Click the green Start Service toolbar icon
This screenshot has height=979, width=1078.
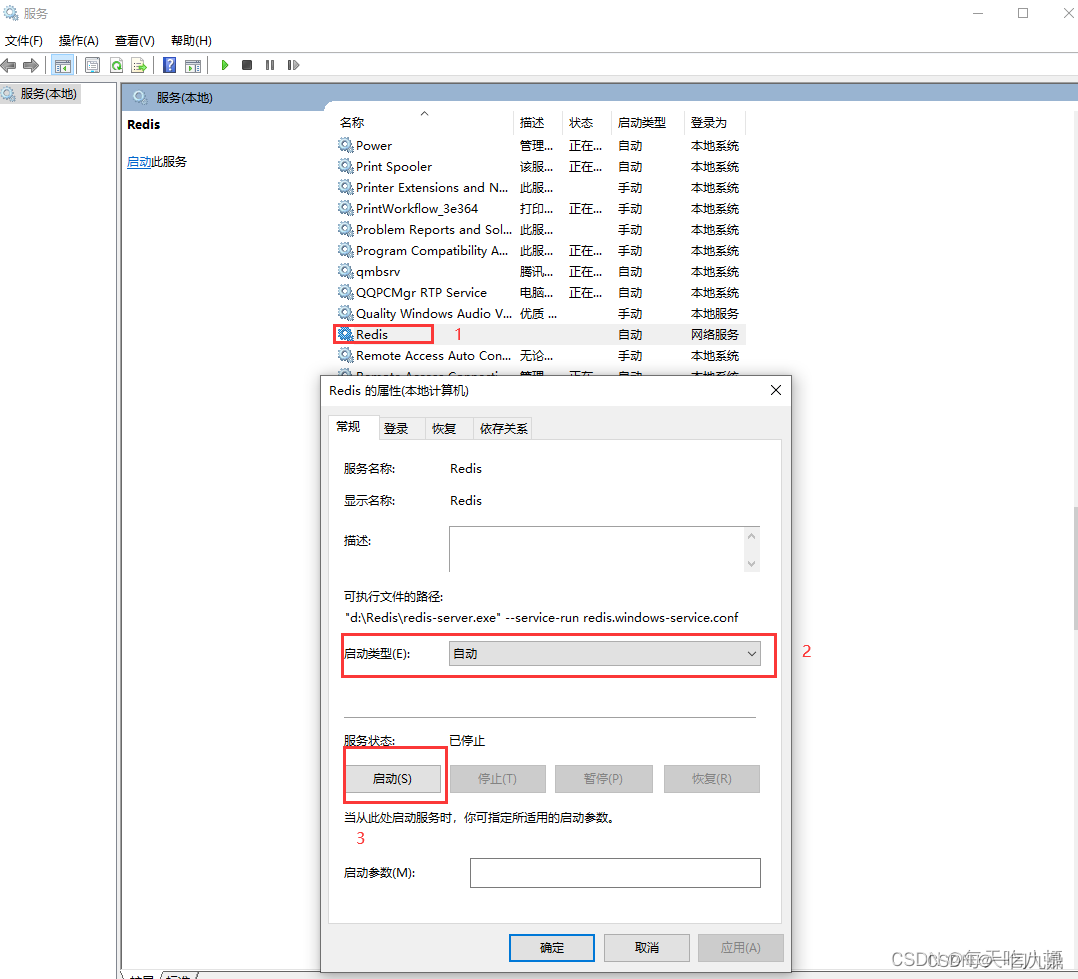pyautogui.click(x=225, y=65)
